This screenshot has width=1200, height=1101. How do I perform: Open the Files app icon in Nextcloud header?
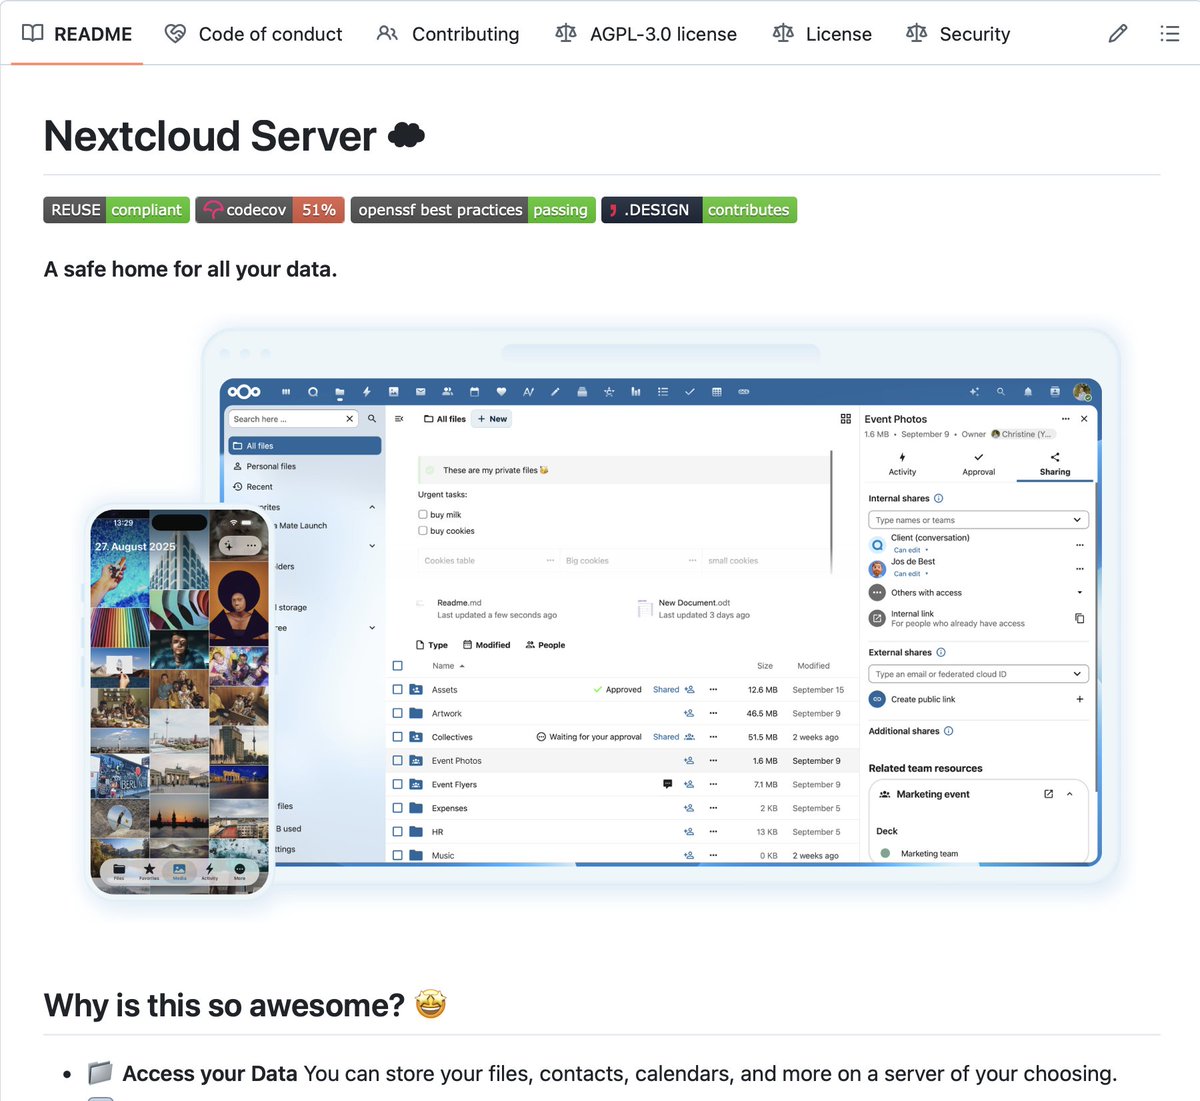coord(340,392)
